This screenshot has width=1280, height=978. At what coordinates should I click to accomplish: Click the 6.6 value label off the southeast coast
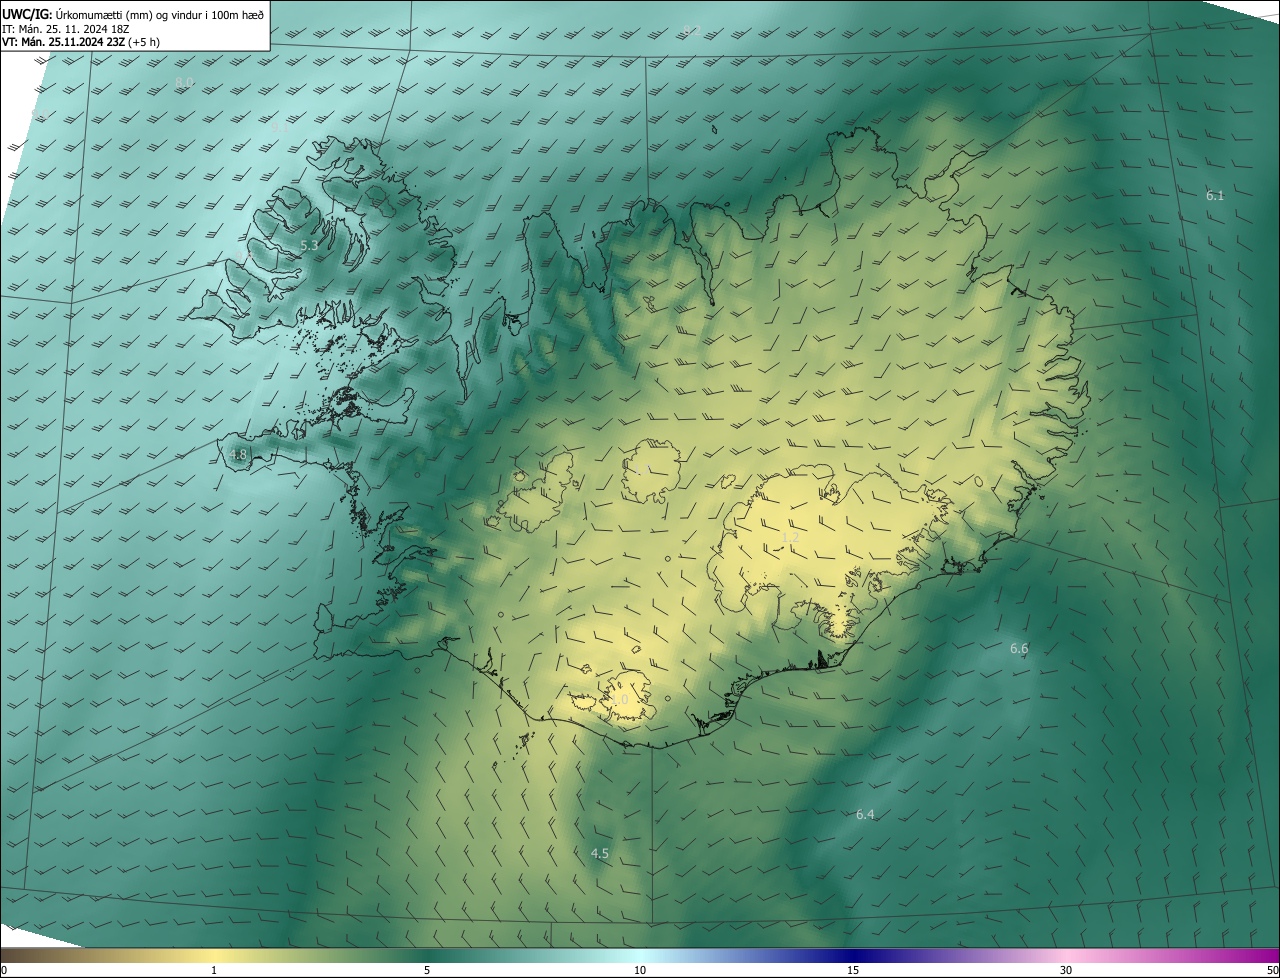click(1019, 649)
